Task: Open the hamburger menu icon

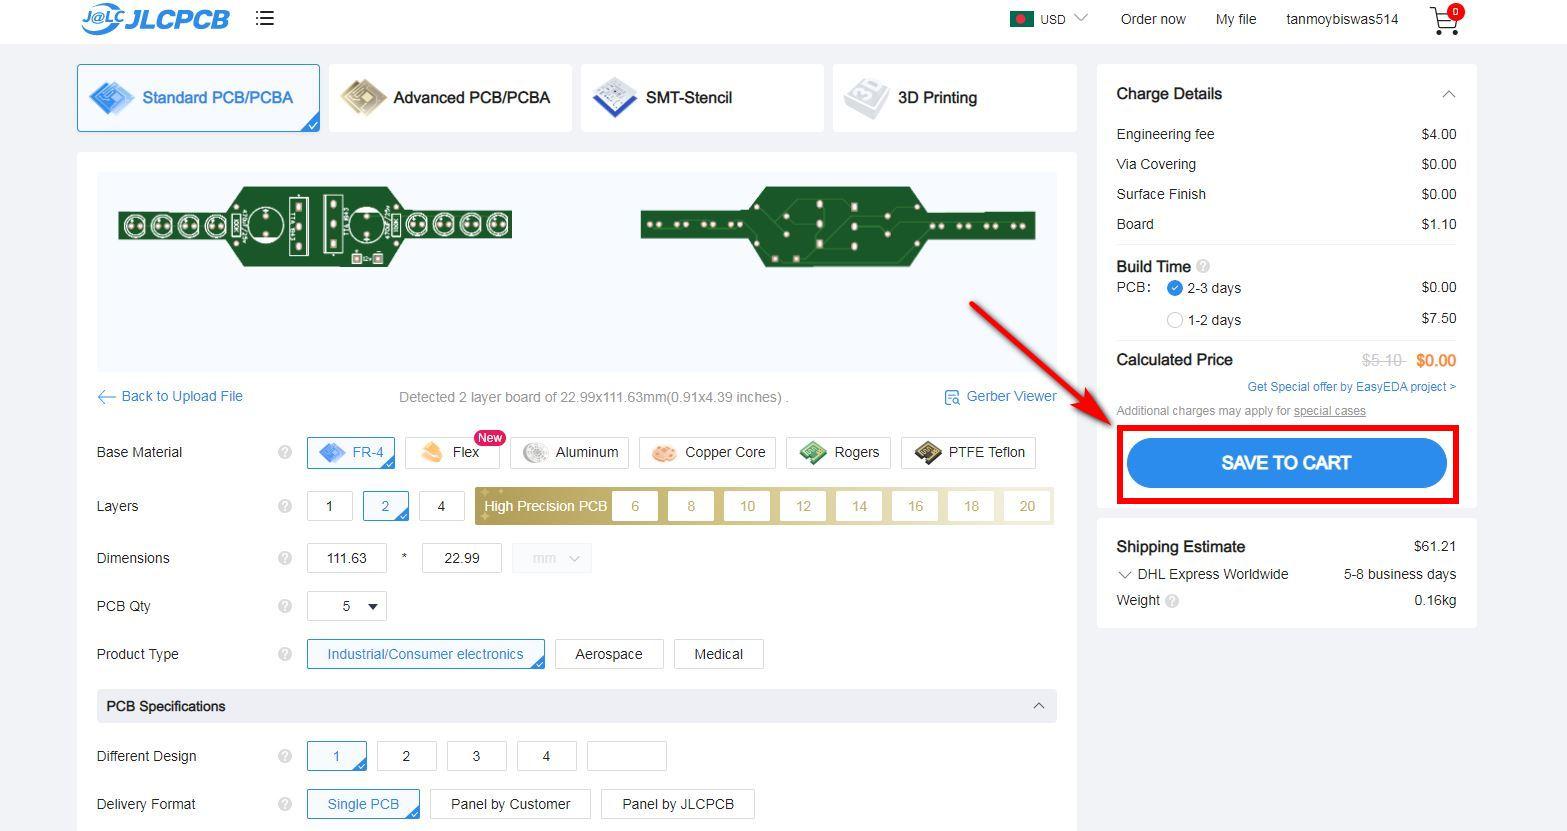Action: [x=265, y=18]
